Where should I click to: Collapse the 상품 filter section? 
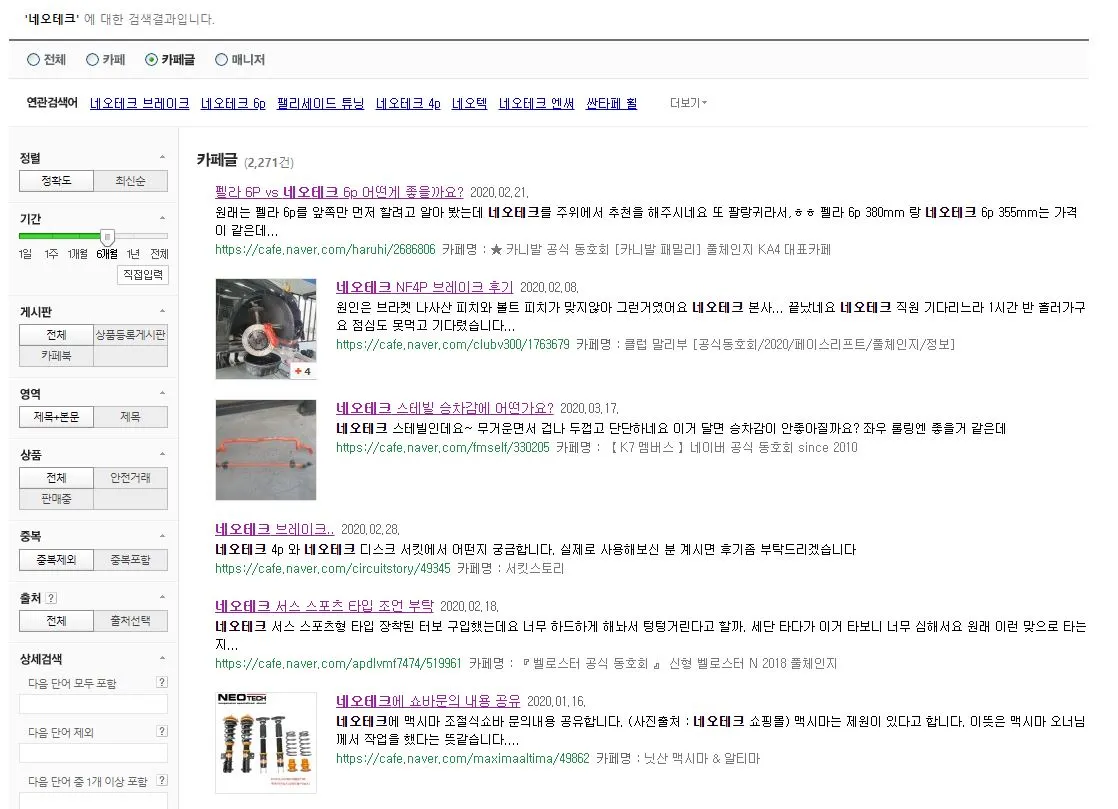[x=163, y=453]
